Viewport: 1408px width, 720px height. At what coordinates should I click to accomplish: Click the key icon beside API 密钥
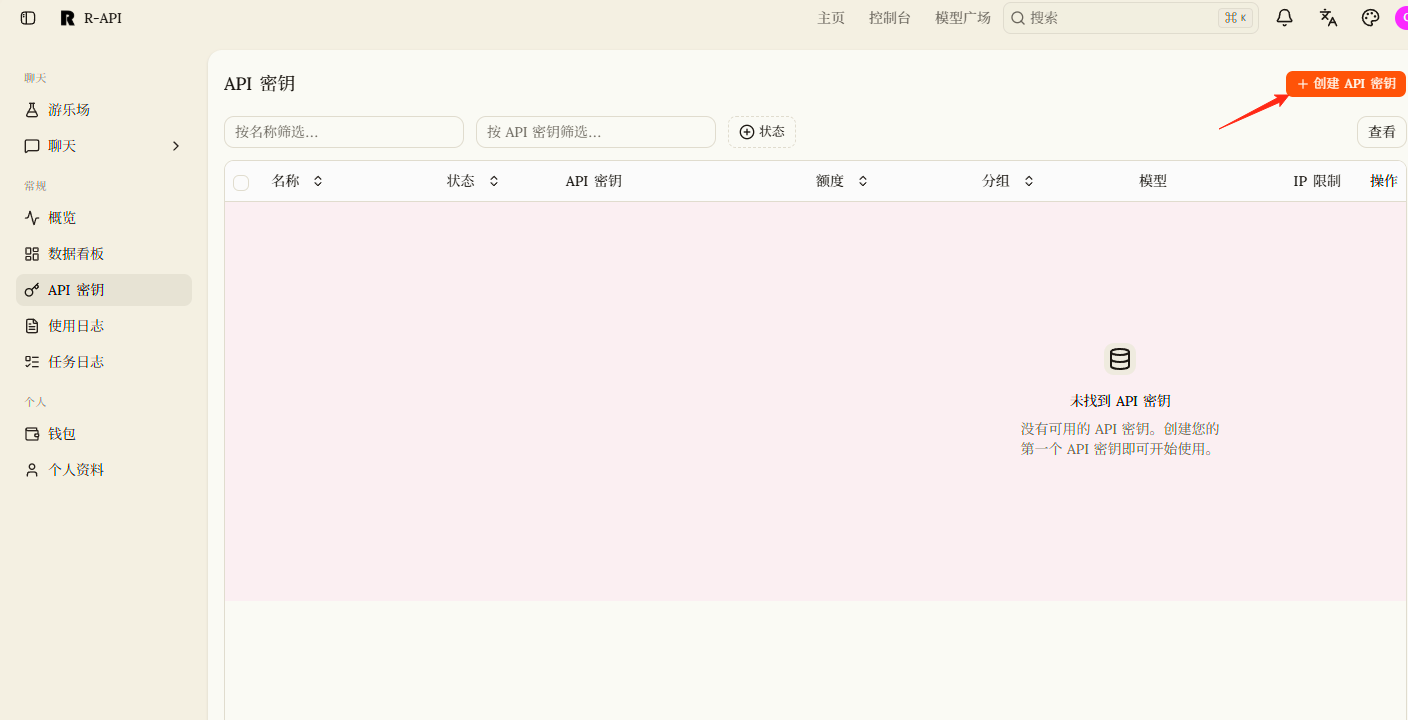pyautogui.click(x=32, y=290)
